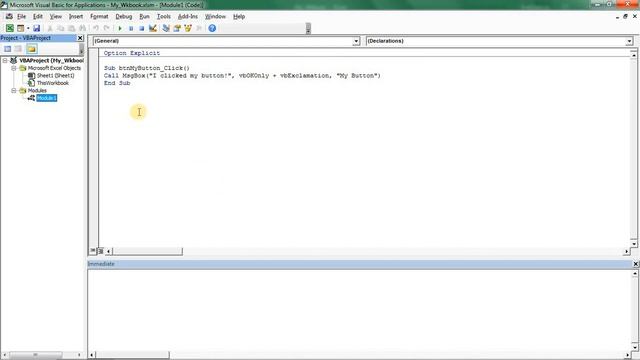Open the File menu
This screenshot has width=640, height=360.
(21, 17)
